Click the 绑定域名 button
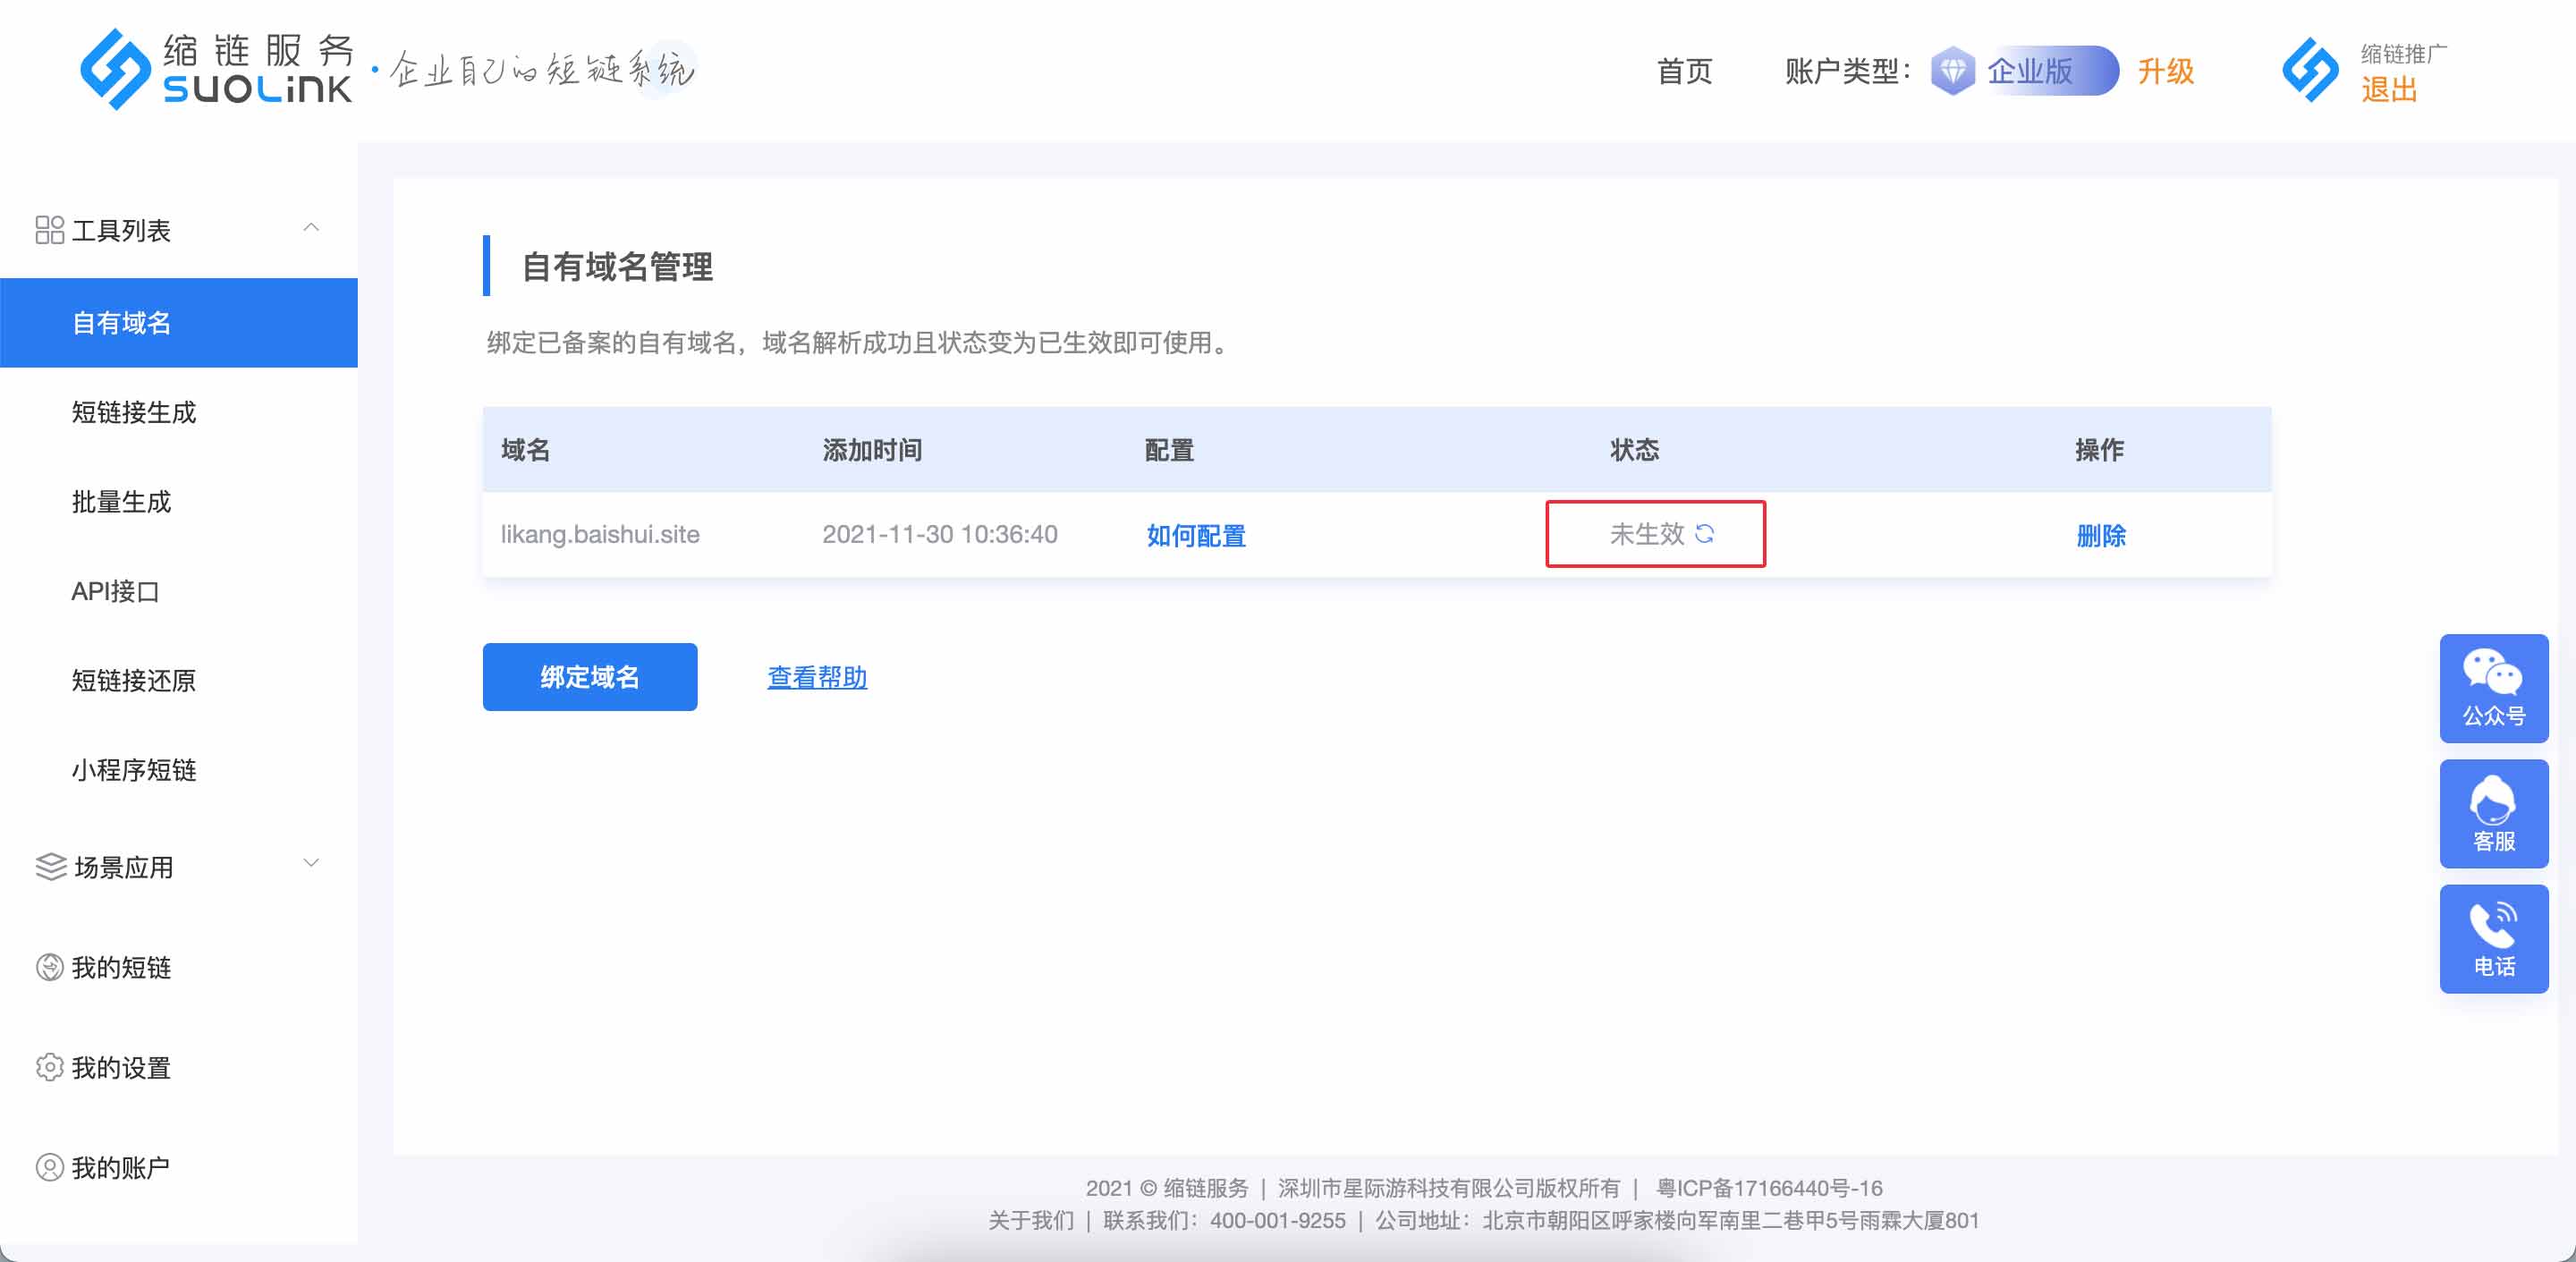Image resolution: width=2576 pixels, height=1262 pixels. pyautogui.click(x=590, y=677)
